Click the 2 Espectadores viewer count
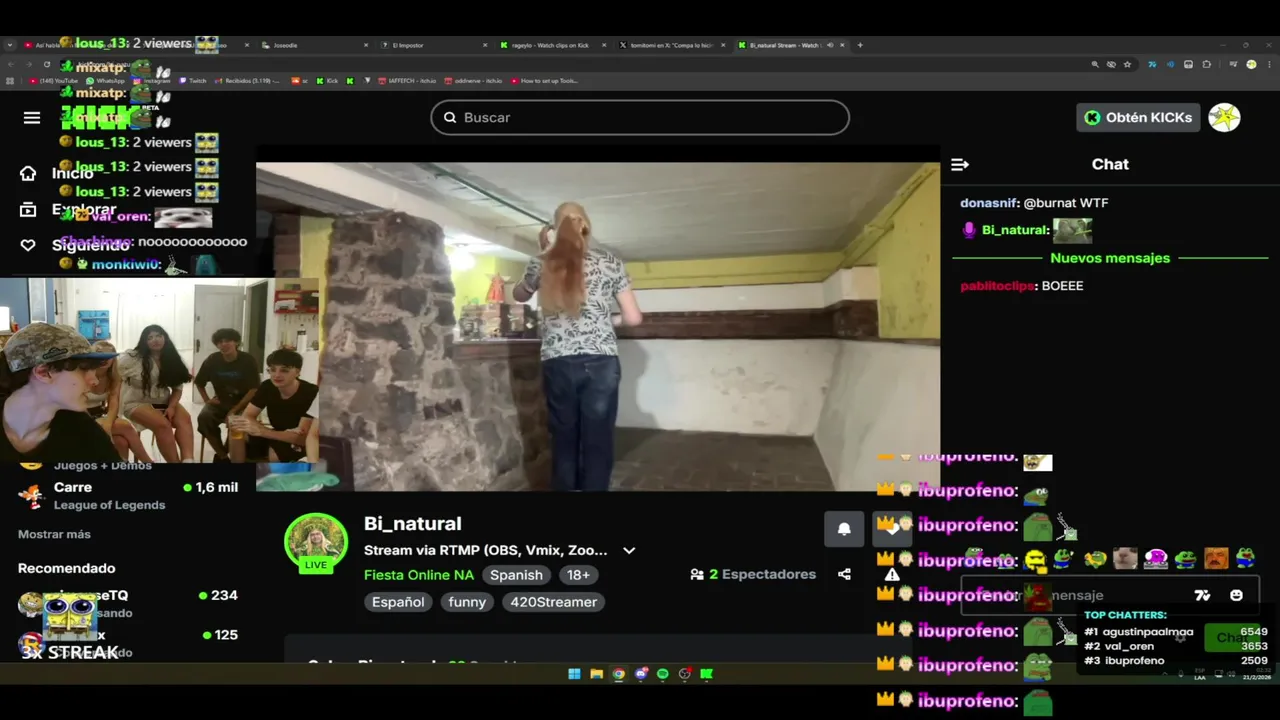This screenshot has height=720, width=1280. tap(753, 574)
